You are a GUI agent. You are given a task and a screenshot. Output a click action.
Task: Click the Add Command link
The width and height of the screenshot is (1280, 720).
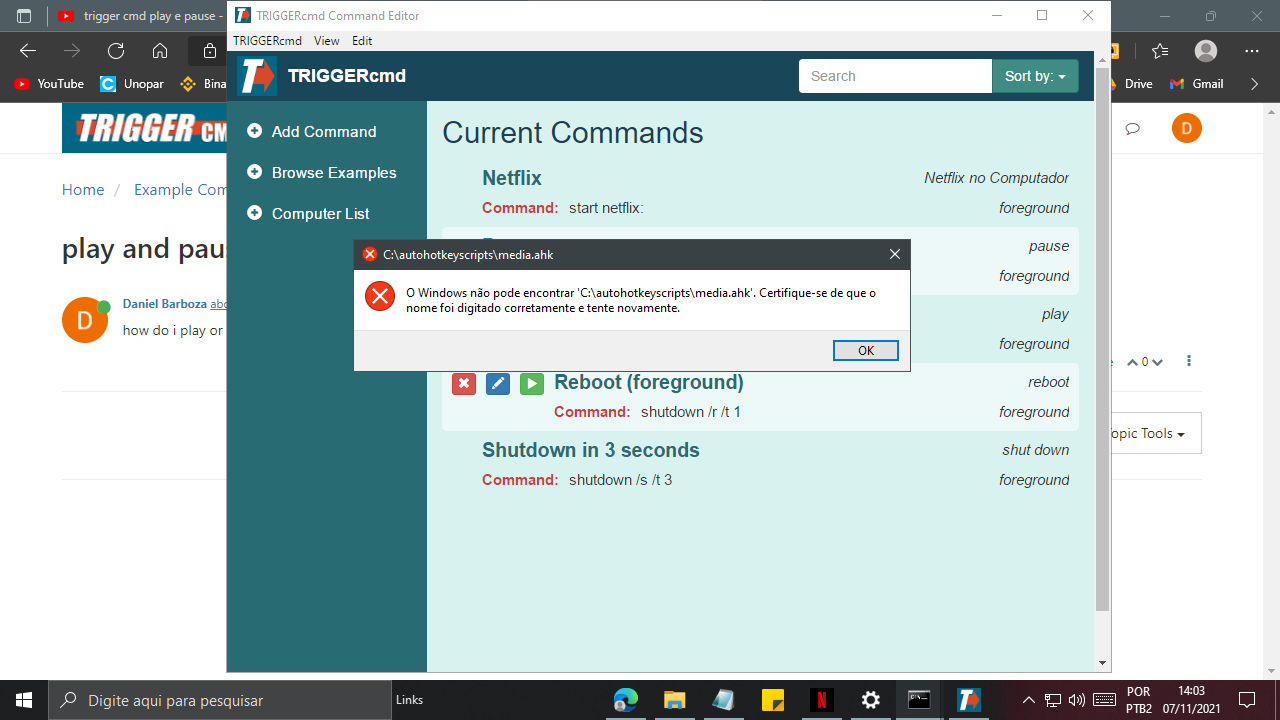(324, 131)
